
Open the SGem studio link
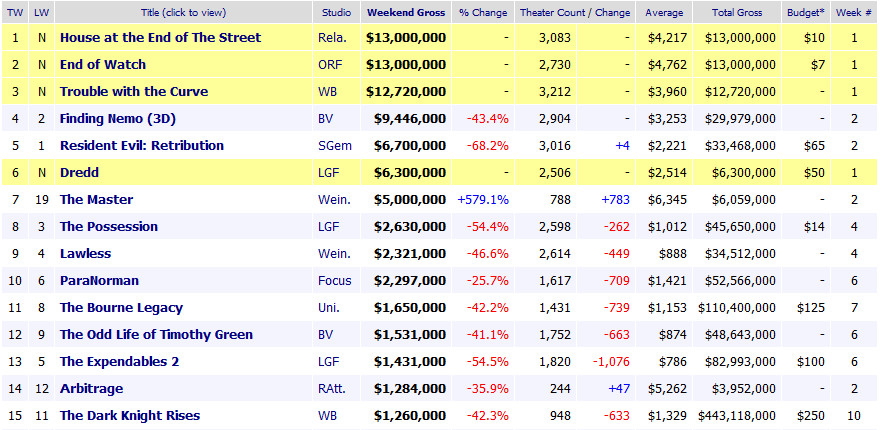(x=335, y=145)
